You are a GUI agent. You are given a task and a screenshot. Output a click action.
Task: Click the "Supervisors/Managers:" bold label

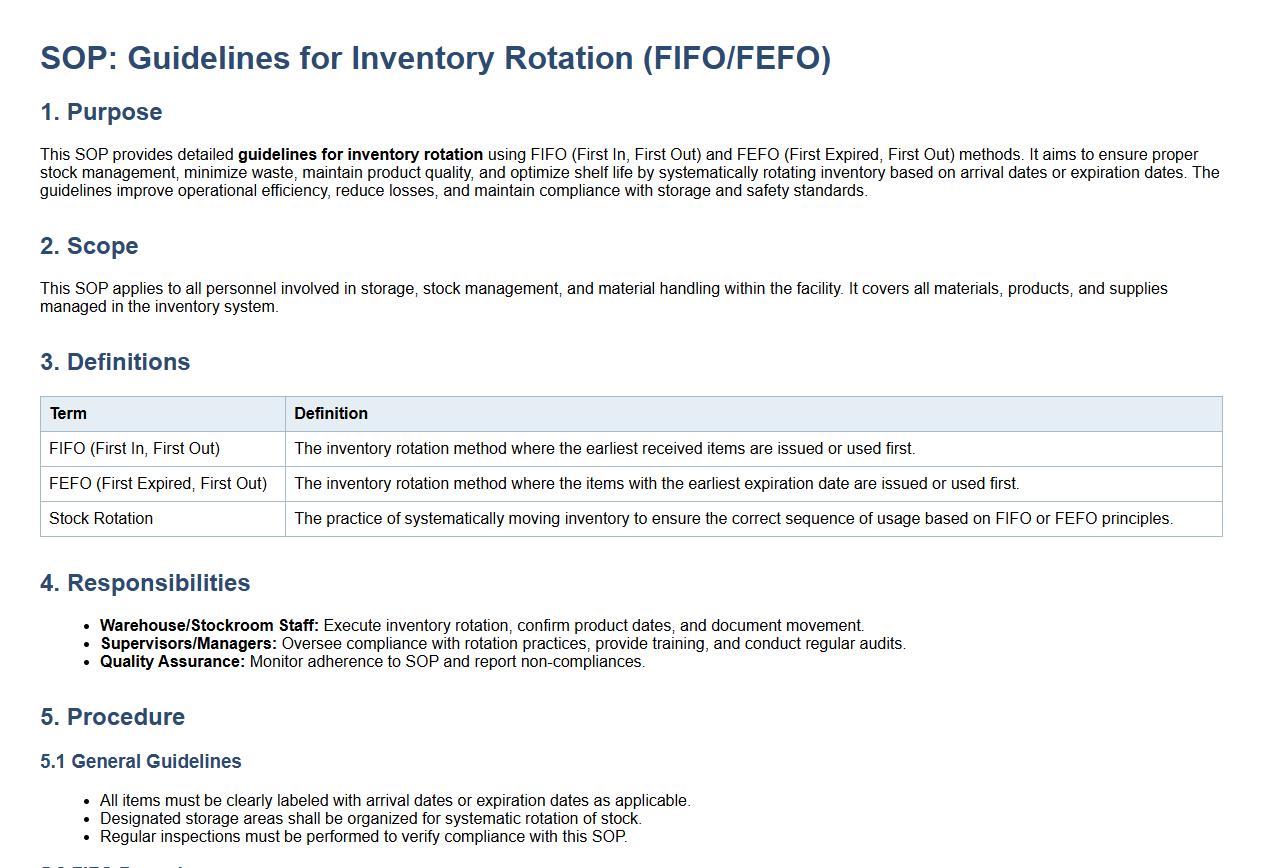[x=188, y=644]
